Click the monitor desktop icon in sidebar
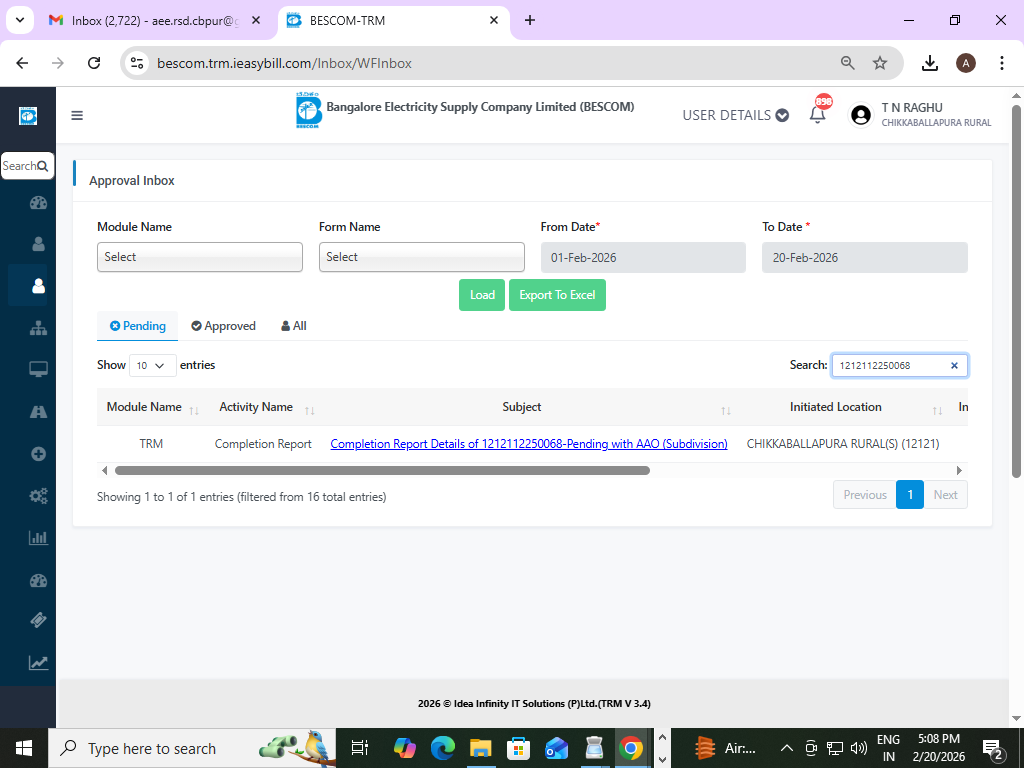Image resolution: width=1024 pixels, height=768 pixels. (39, 370)
